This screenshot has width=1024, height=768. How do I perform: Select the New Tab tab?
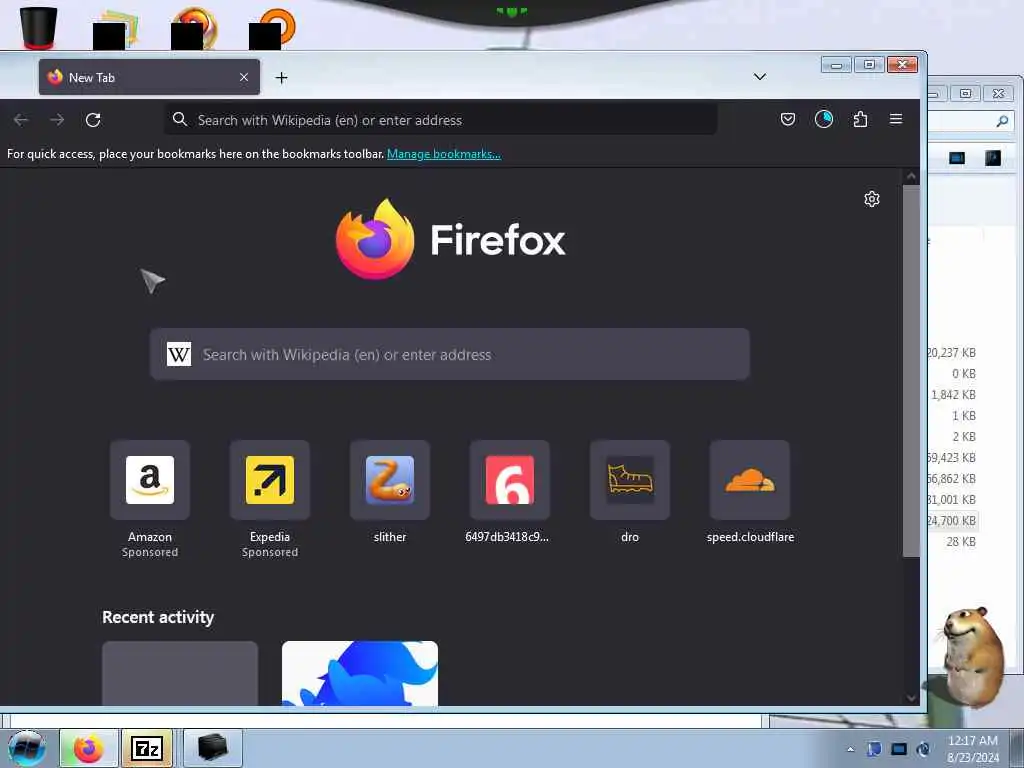[149, 77]
